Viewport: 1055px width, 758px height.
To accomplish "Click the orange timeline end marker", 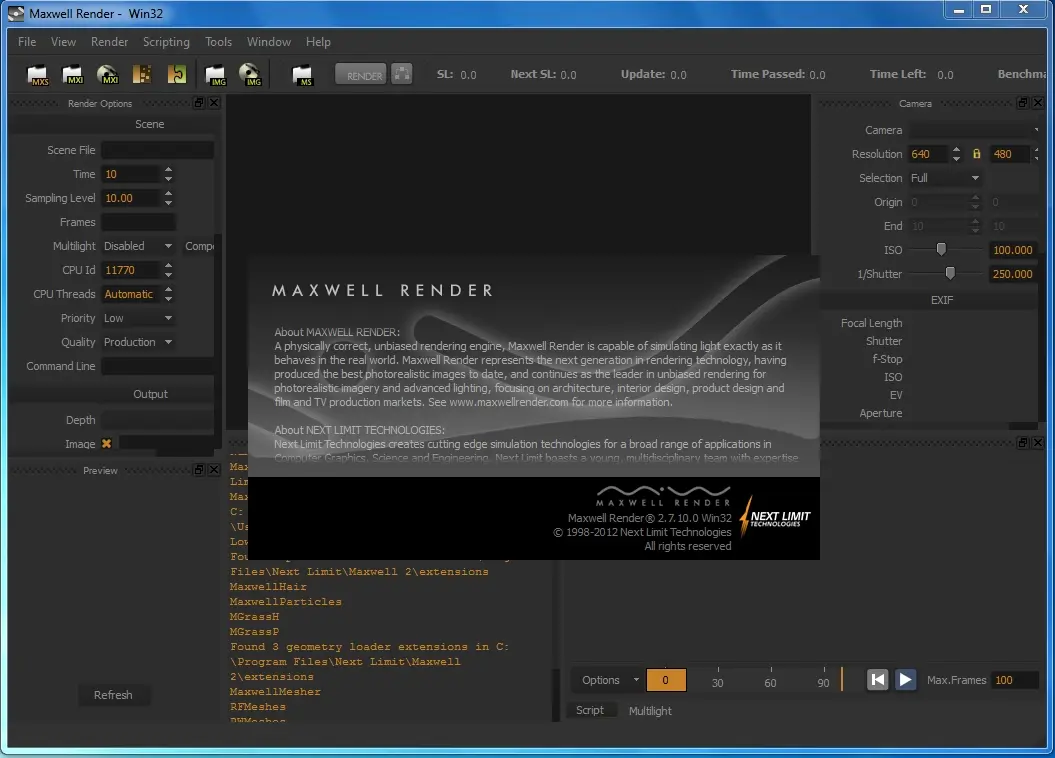I will 842,679.
